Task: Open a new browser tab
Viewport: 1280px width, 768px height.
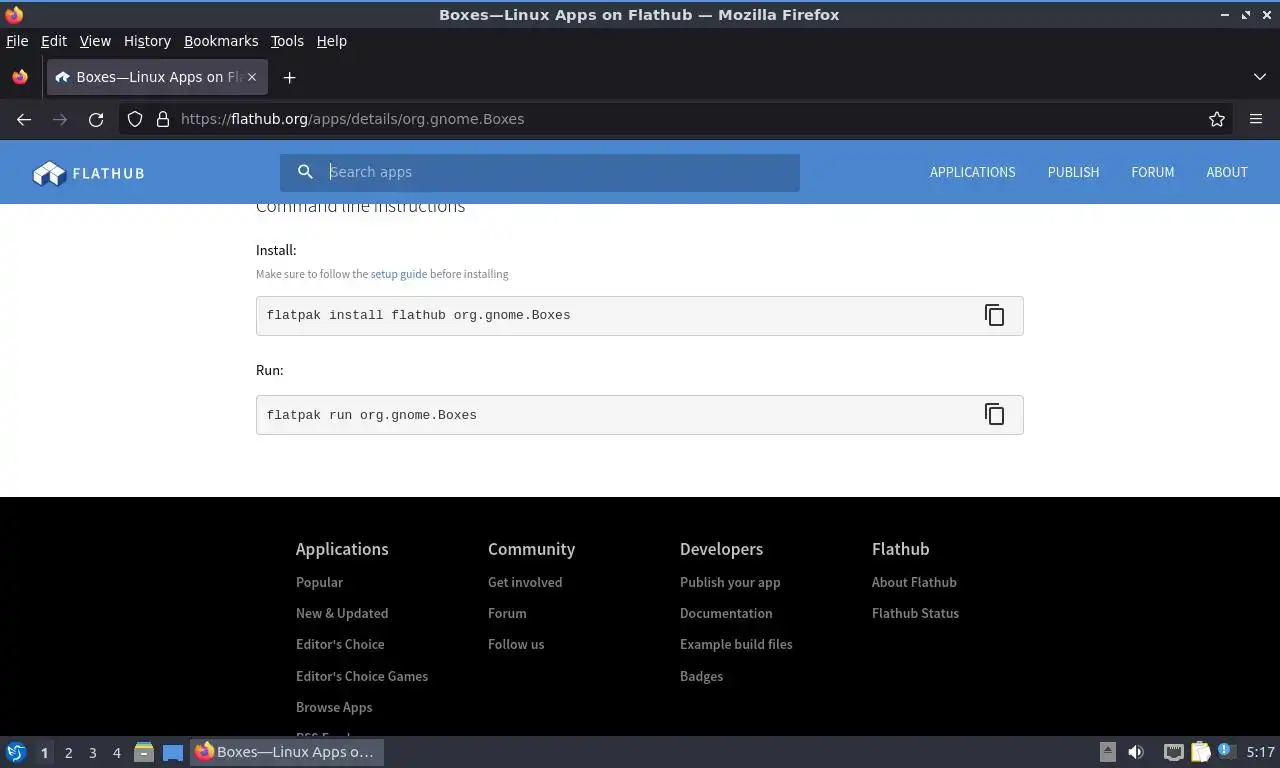Action: [x=289, y=77]
